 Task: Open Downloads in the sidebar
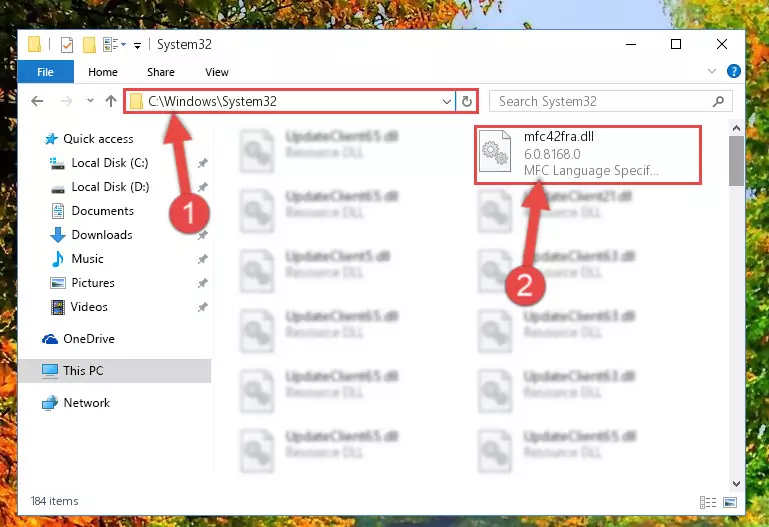(x=92, y=235)
